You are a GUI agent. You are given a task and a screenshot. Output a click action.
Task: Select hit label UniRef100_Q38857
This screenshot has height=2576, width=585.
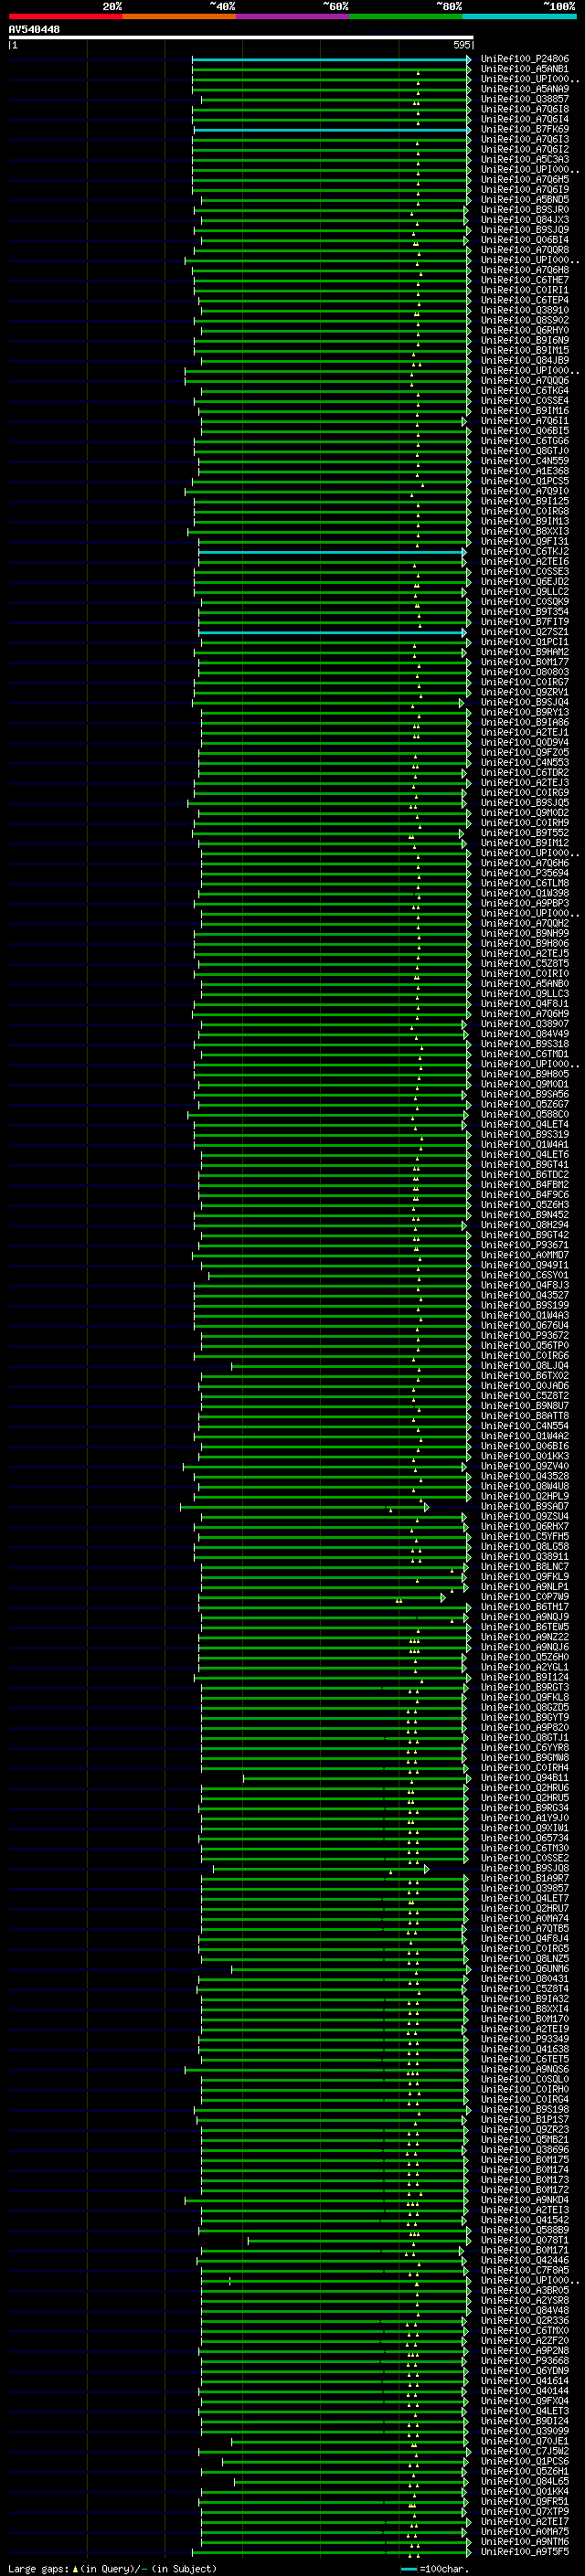click(x=524, y=99)
